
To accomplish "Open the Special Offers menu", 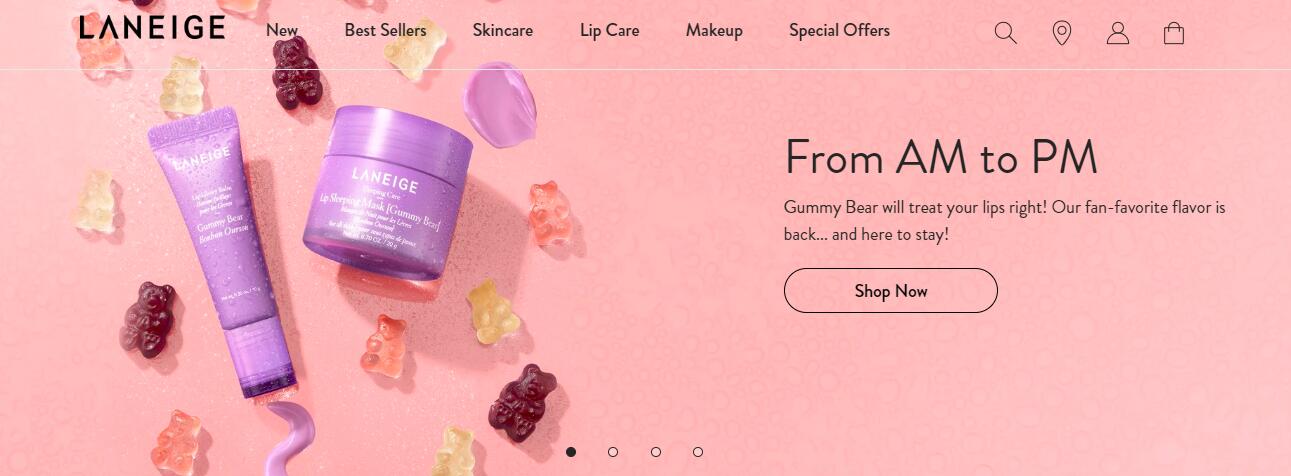I will (839, 30).
